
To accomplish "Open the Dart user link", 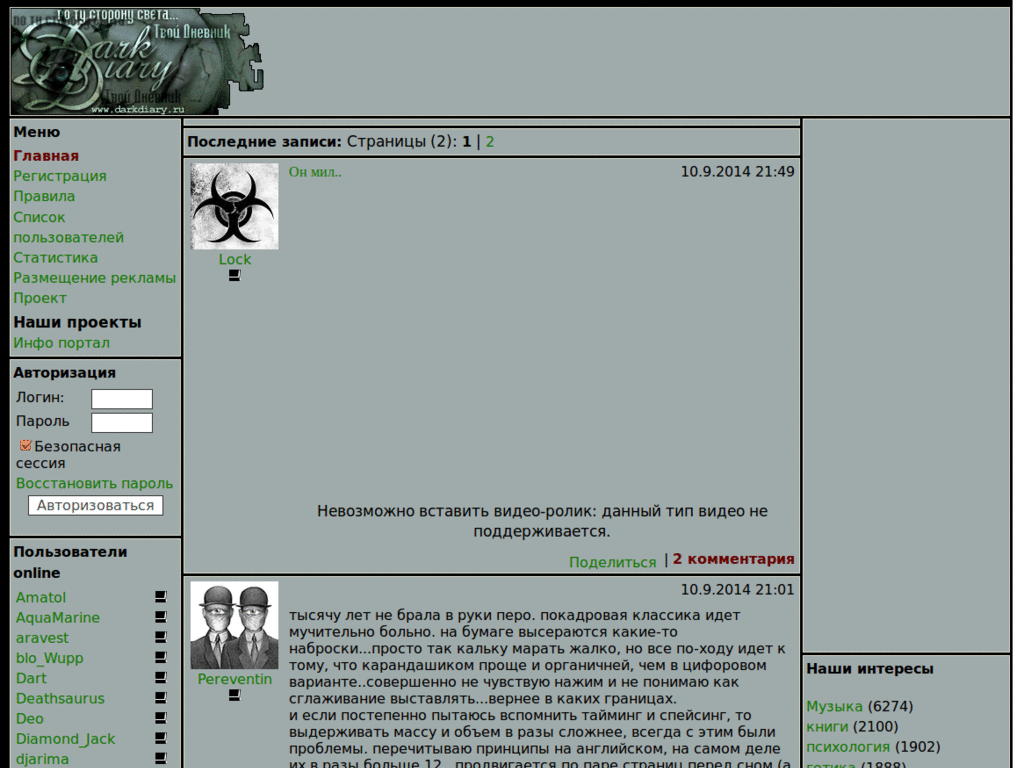I will point(31,679).
